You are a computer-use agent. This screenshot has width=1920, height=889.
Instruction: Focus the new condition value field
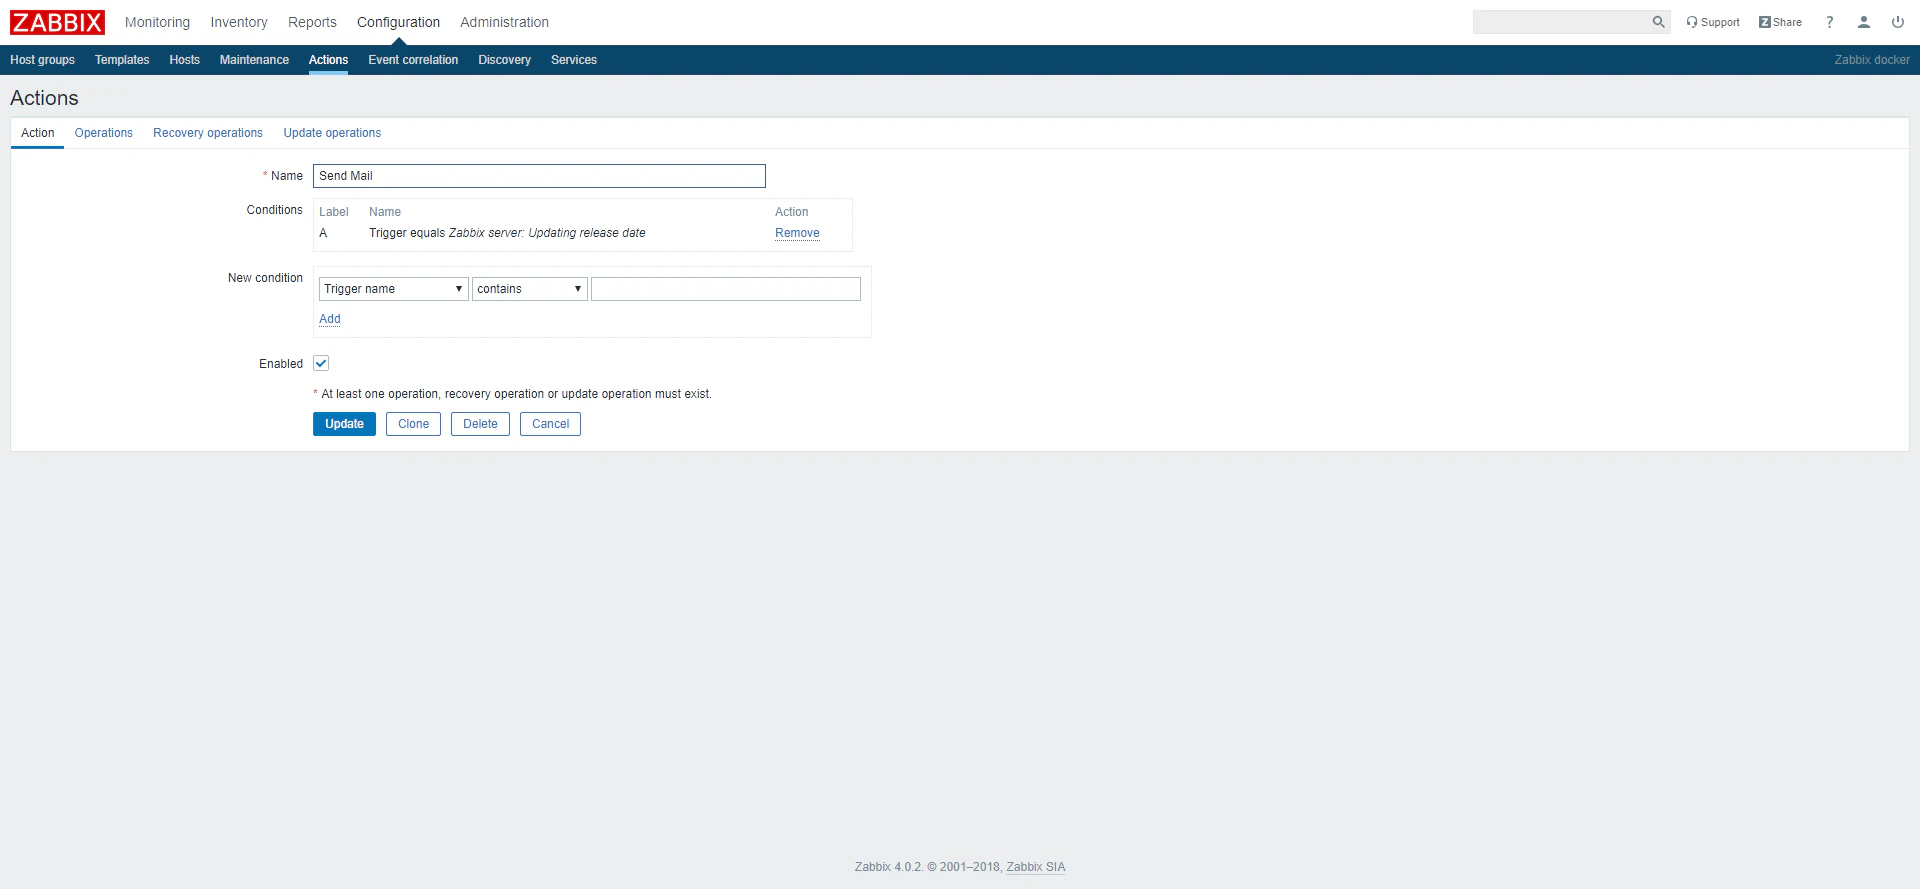(x=726, y=289)
